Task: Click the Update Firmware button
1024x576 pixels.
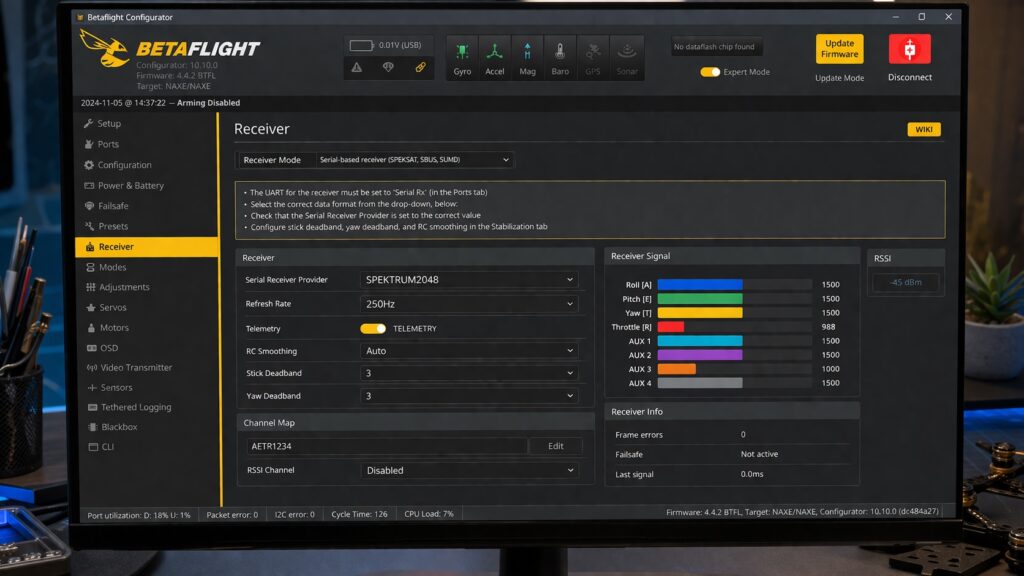Action: [x=839, y=49]
